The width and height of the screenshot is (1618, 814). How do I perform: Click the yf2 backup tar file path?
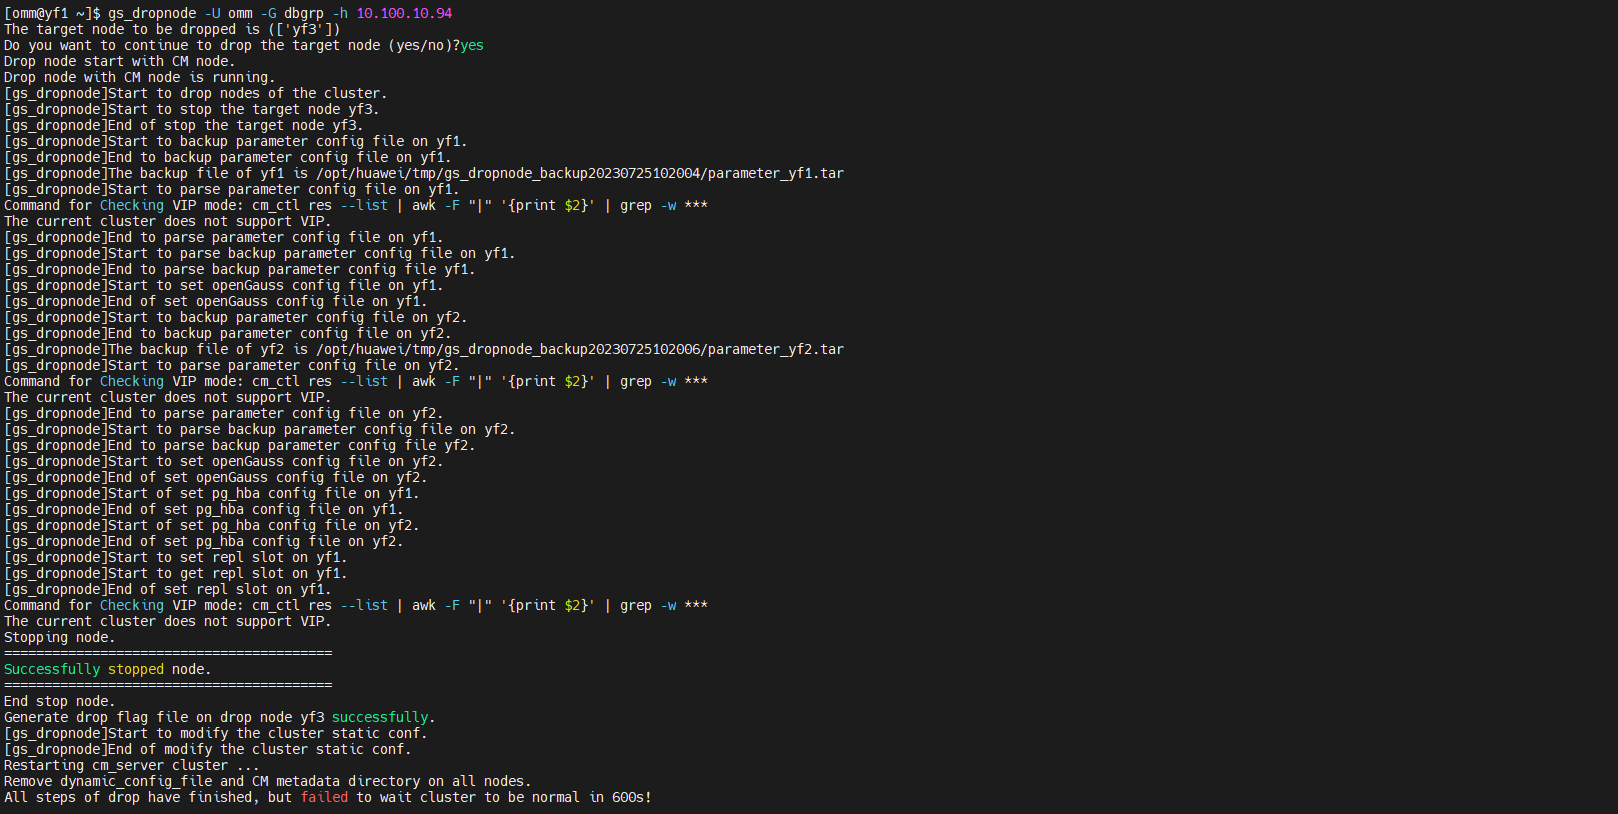580,349
